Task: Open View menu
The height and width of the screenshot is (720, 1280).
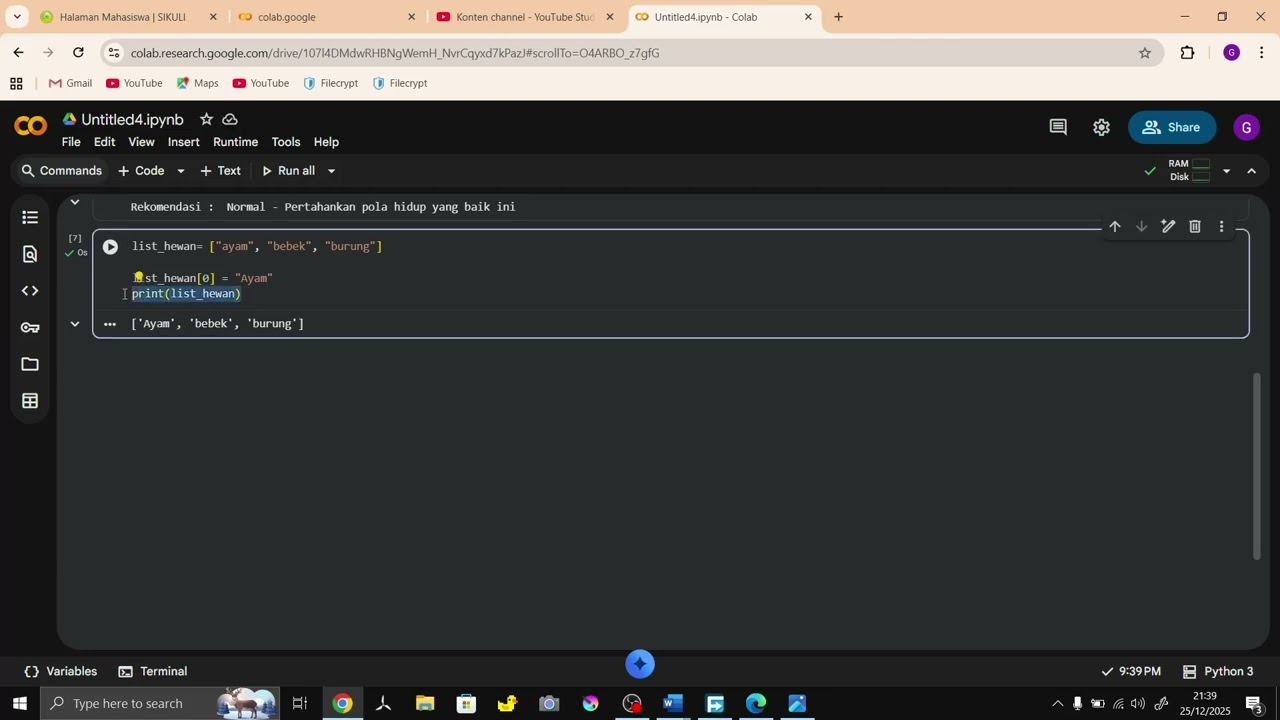Action: [x=141, y=142]
